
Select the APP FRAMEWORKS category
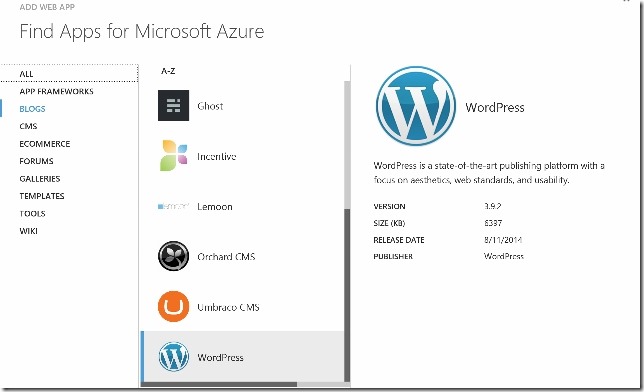(56, 91)
